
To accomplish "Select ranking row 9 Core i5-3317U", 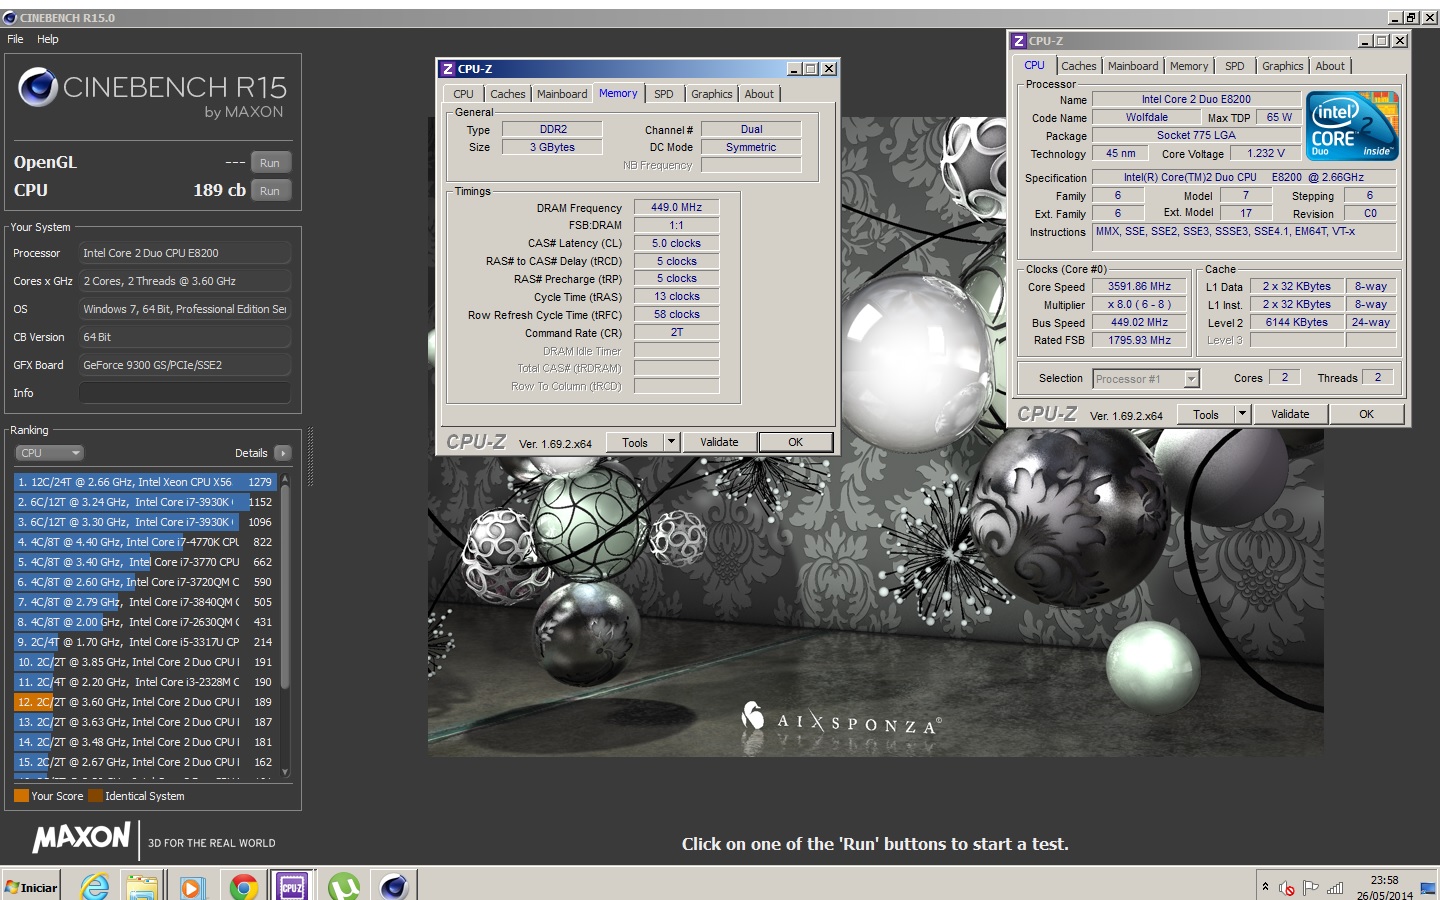I will (x=145, y=642).
